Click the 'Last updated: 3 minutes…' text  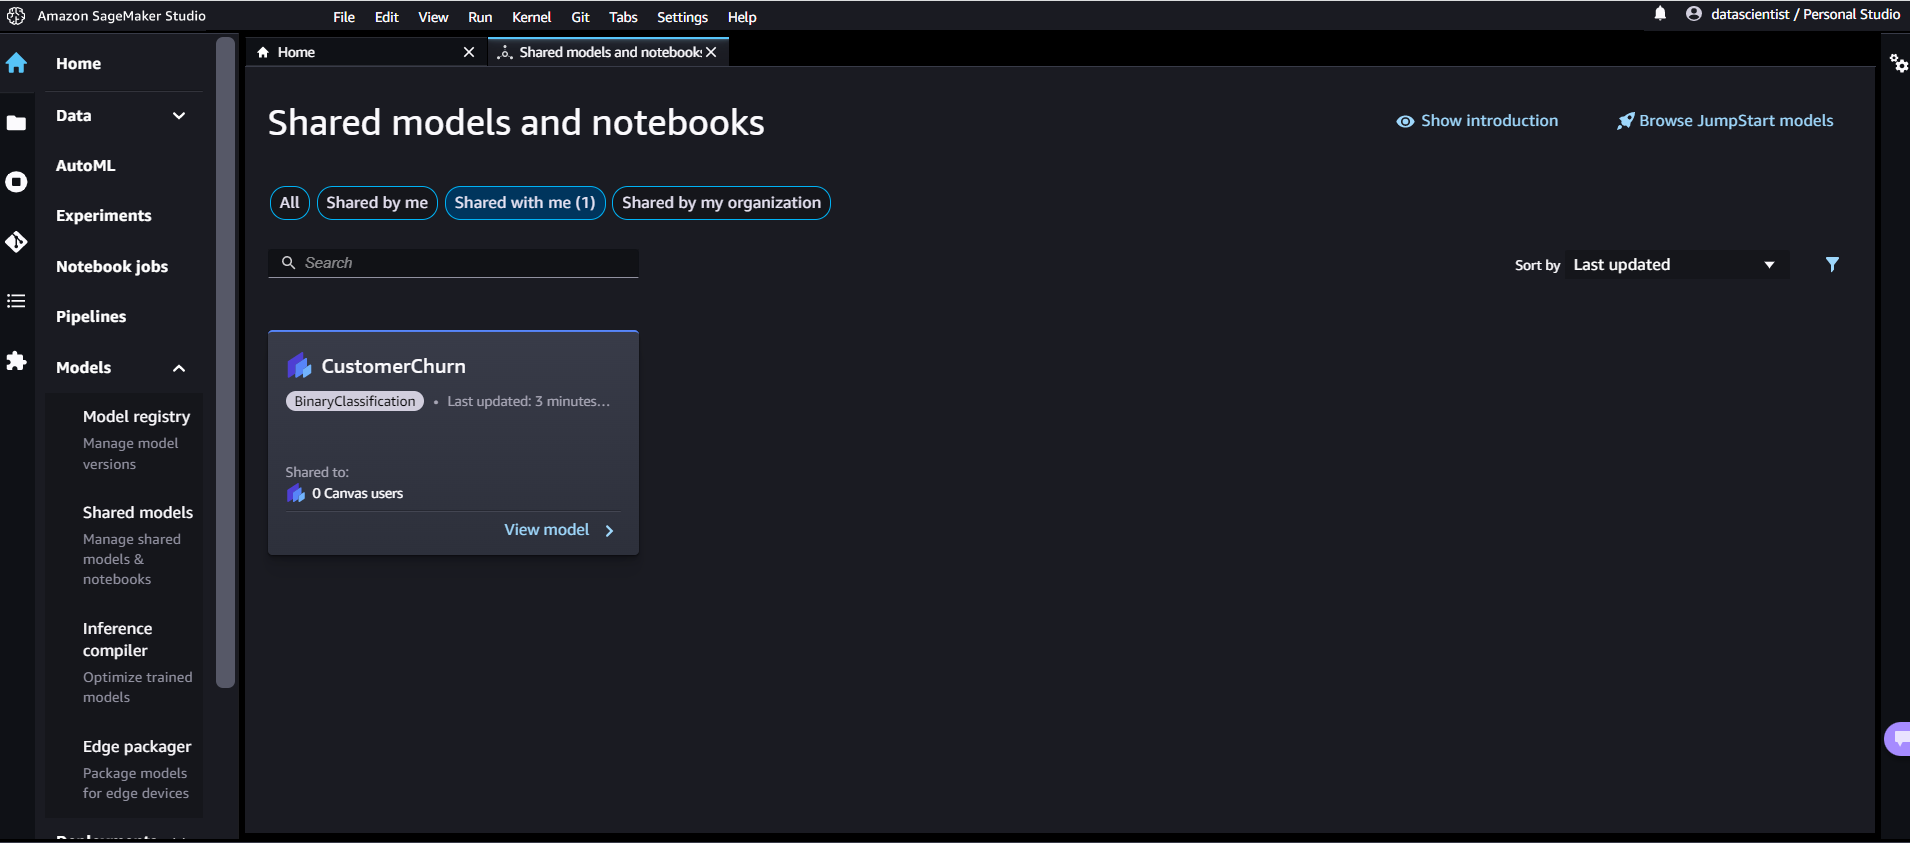528,401
